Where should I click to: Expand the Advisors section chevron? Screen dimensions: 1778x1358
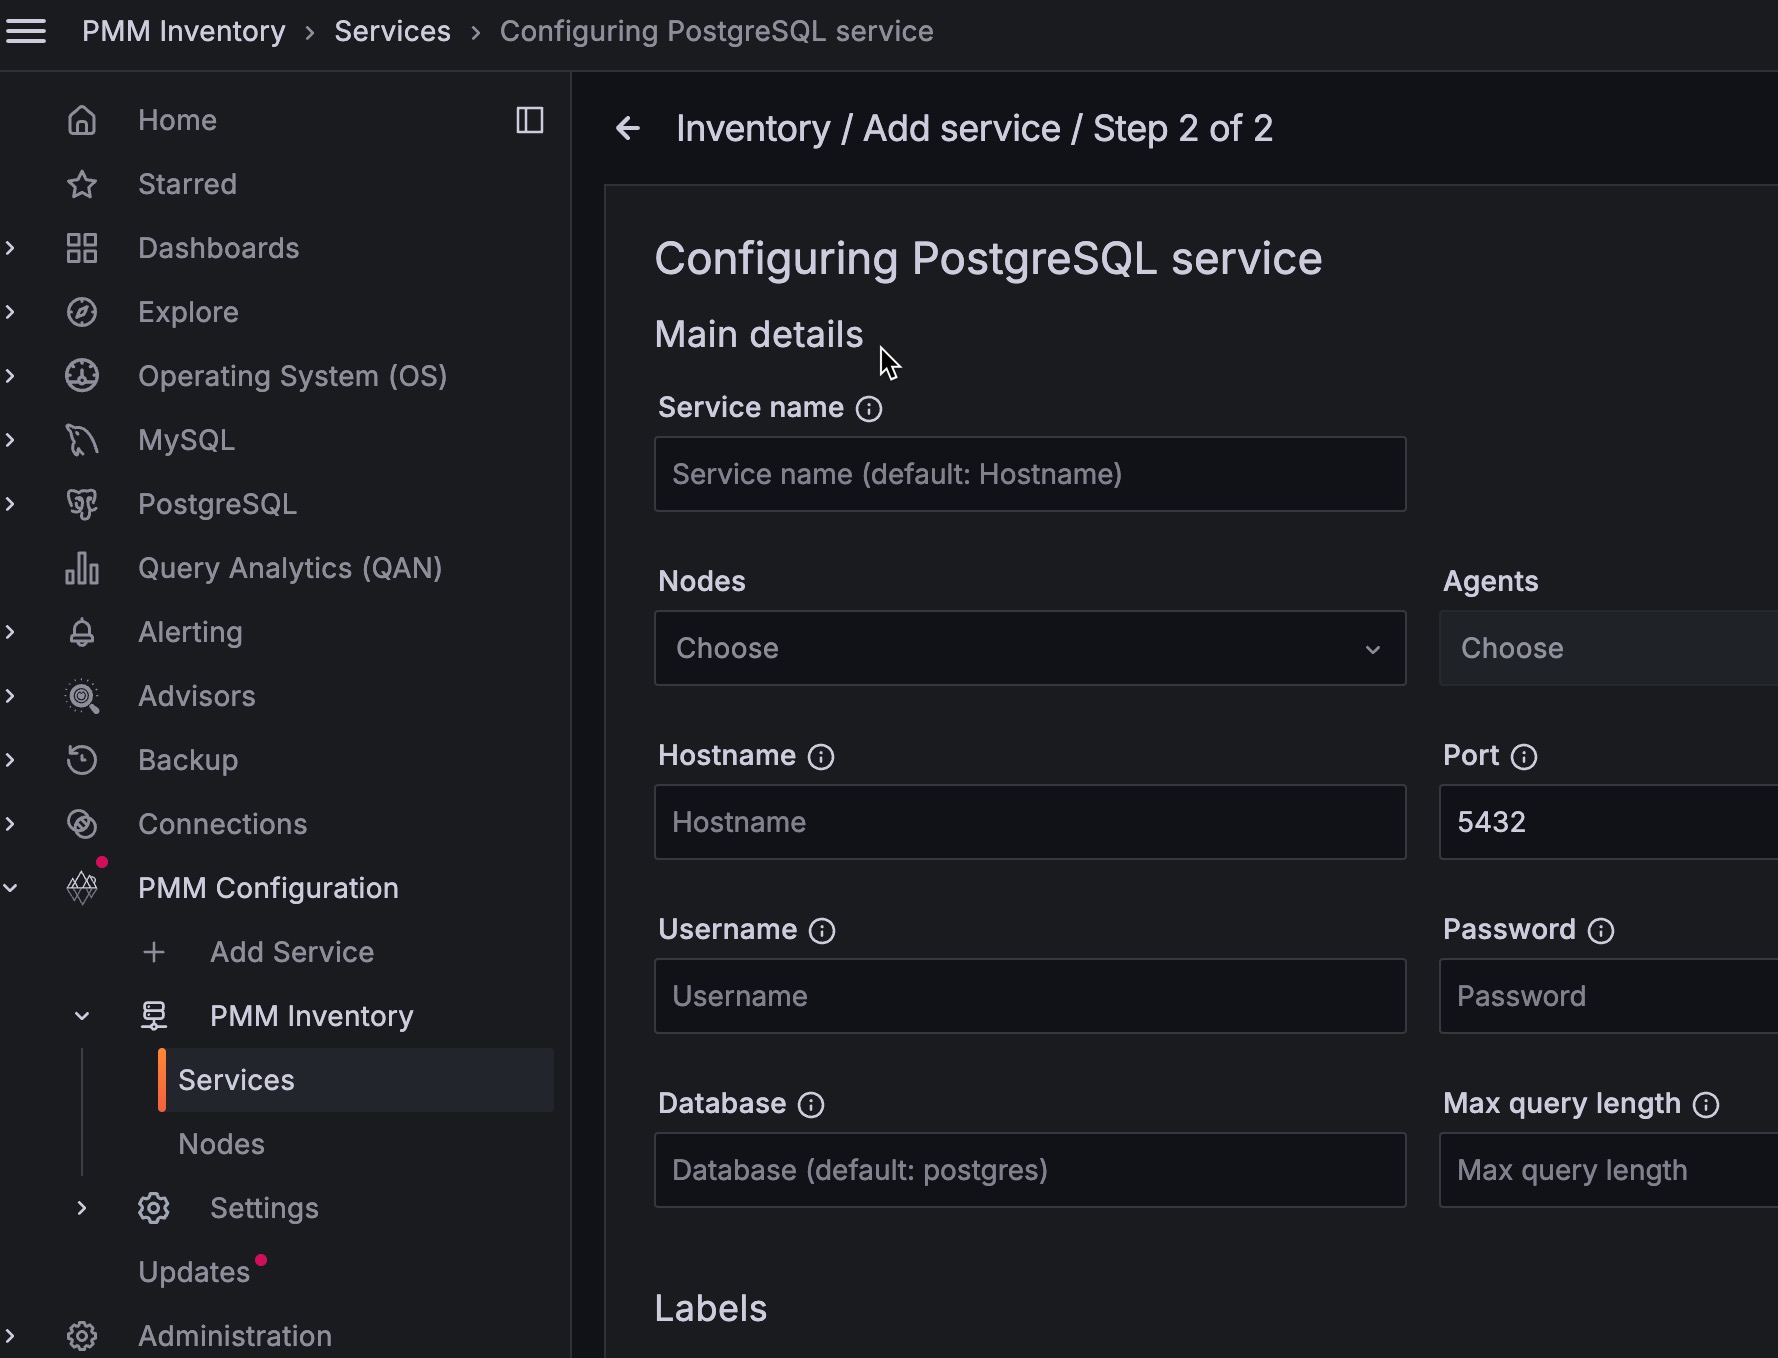[x=10, y=696]
